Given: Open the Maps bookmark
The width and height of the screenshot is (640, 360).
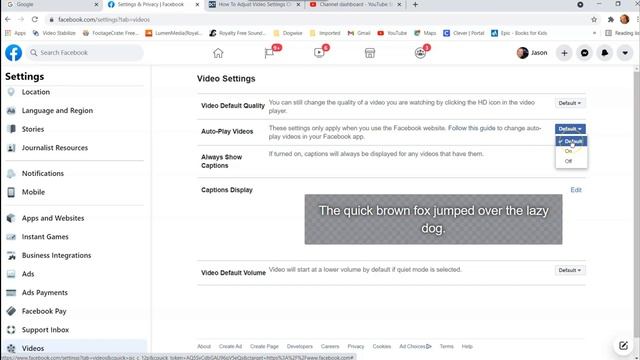Looking at the screenshot, I should [x=425, y=33].
